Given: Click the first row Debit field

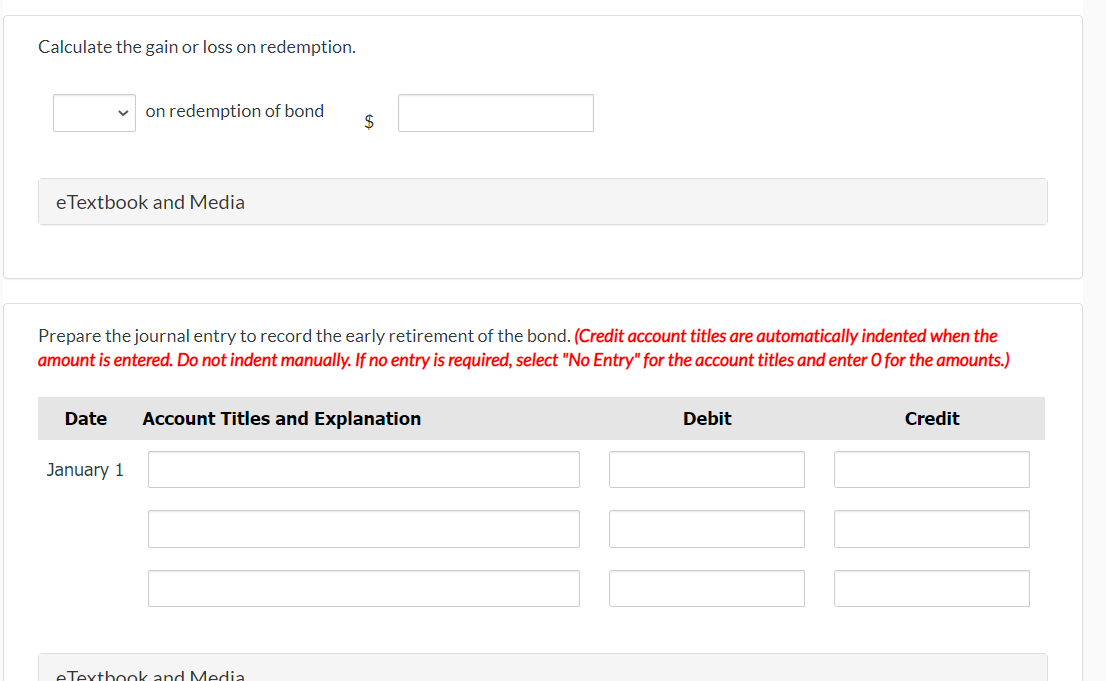Looking at the screenshot, I should point(707,469).
